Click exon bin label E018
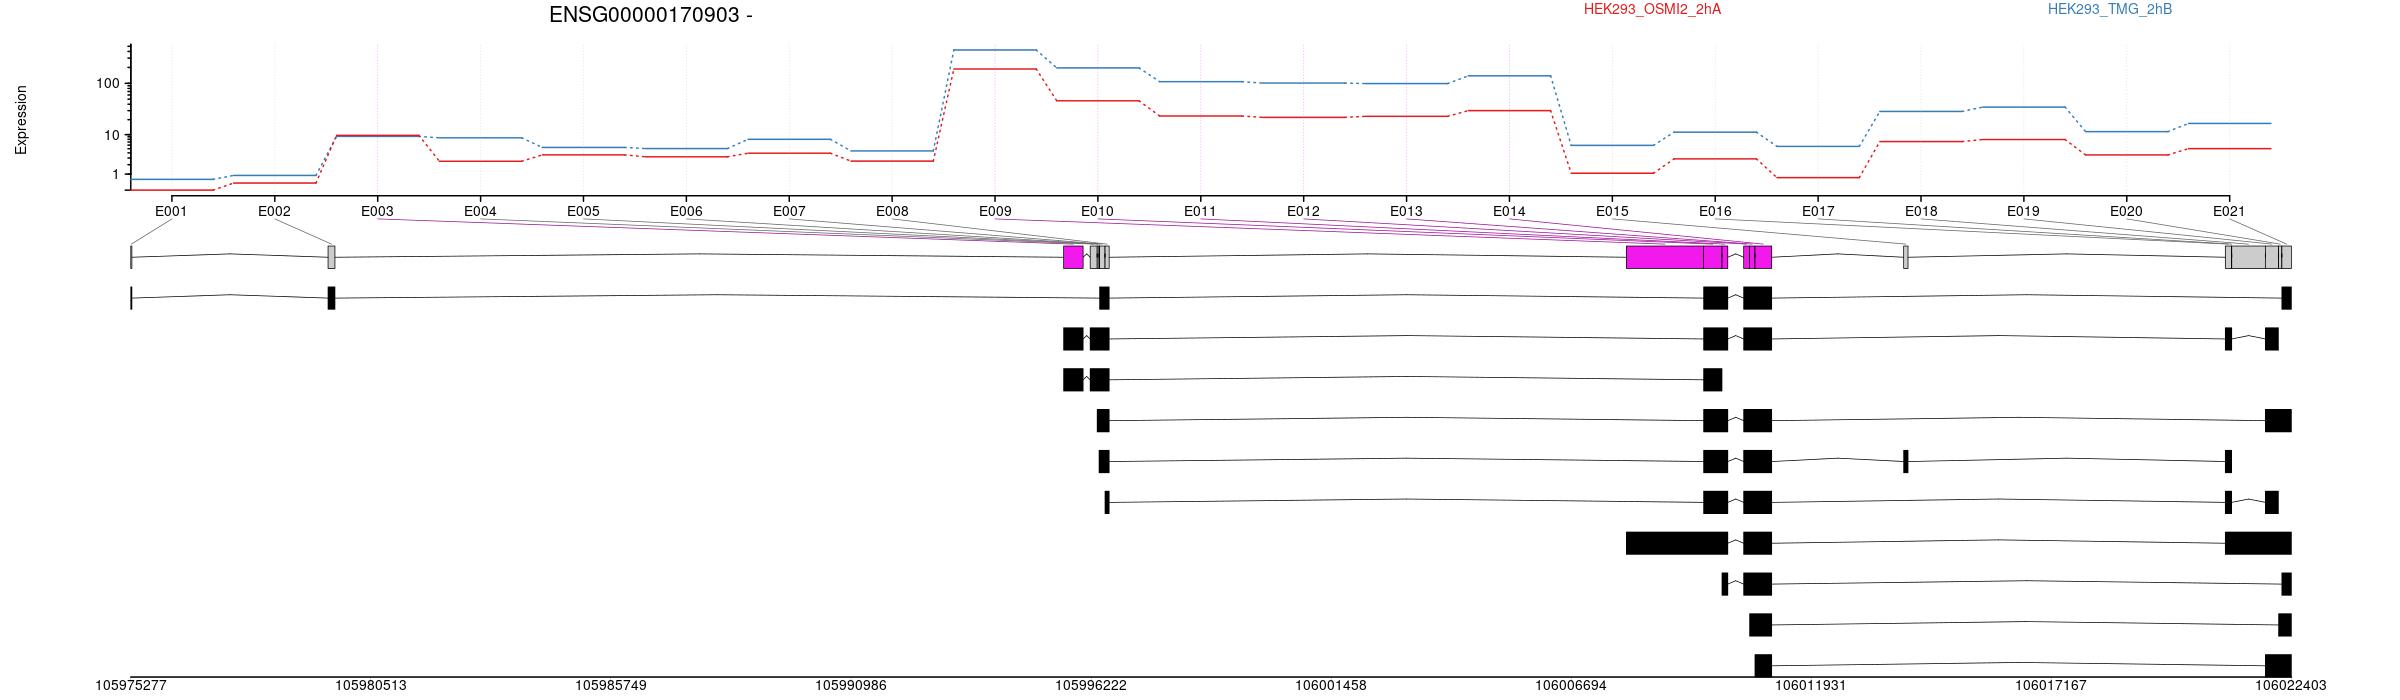Image resolution: width=2400 pixels, height=700 pixels. point(1921,211)
